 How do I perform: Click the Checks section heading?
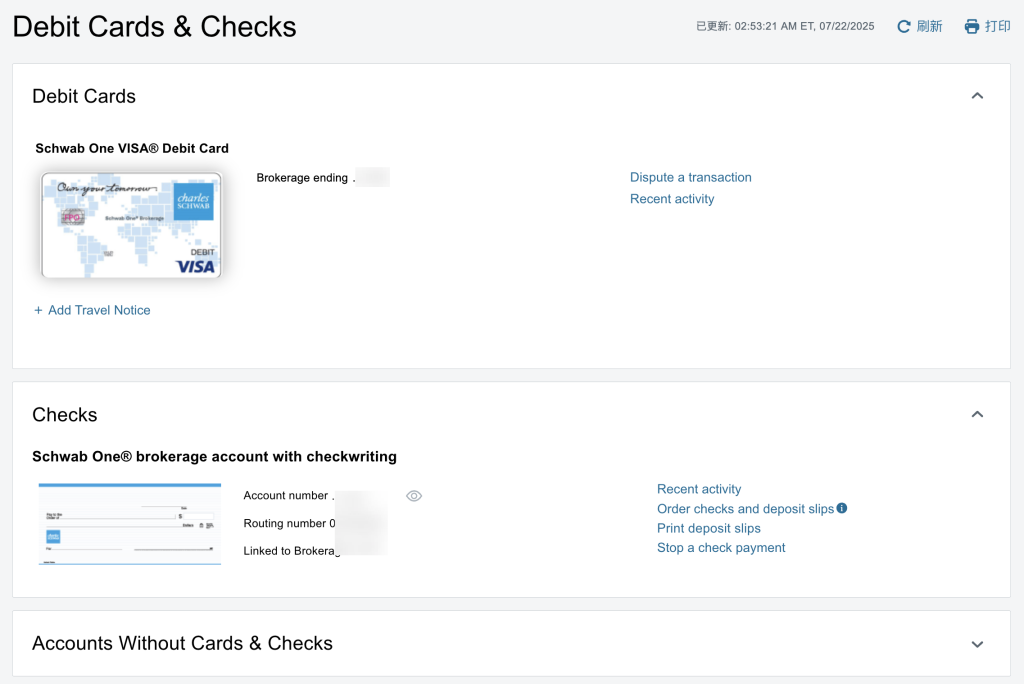point(65,415)
